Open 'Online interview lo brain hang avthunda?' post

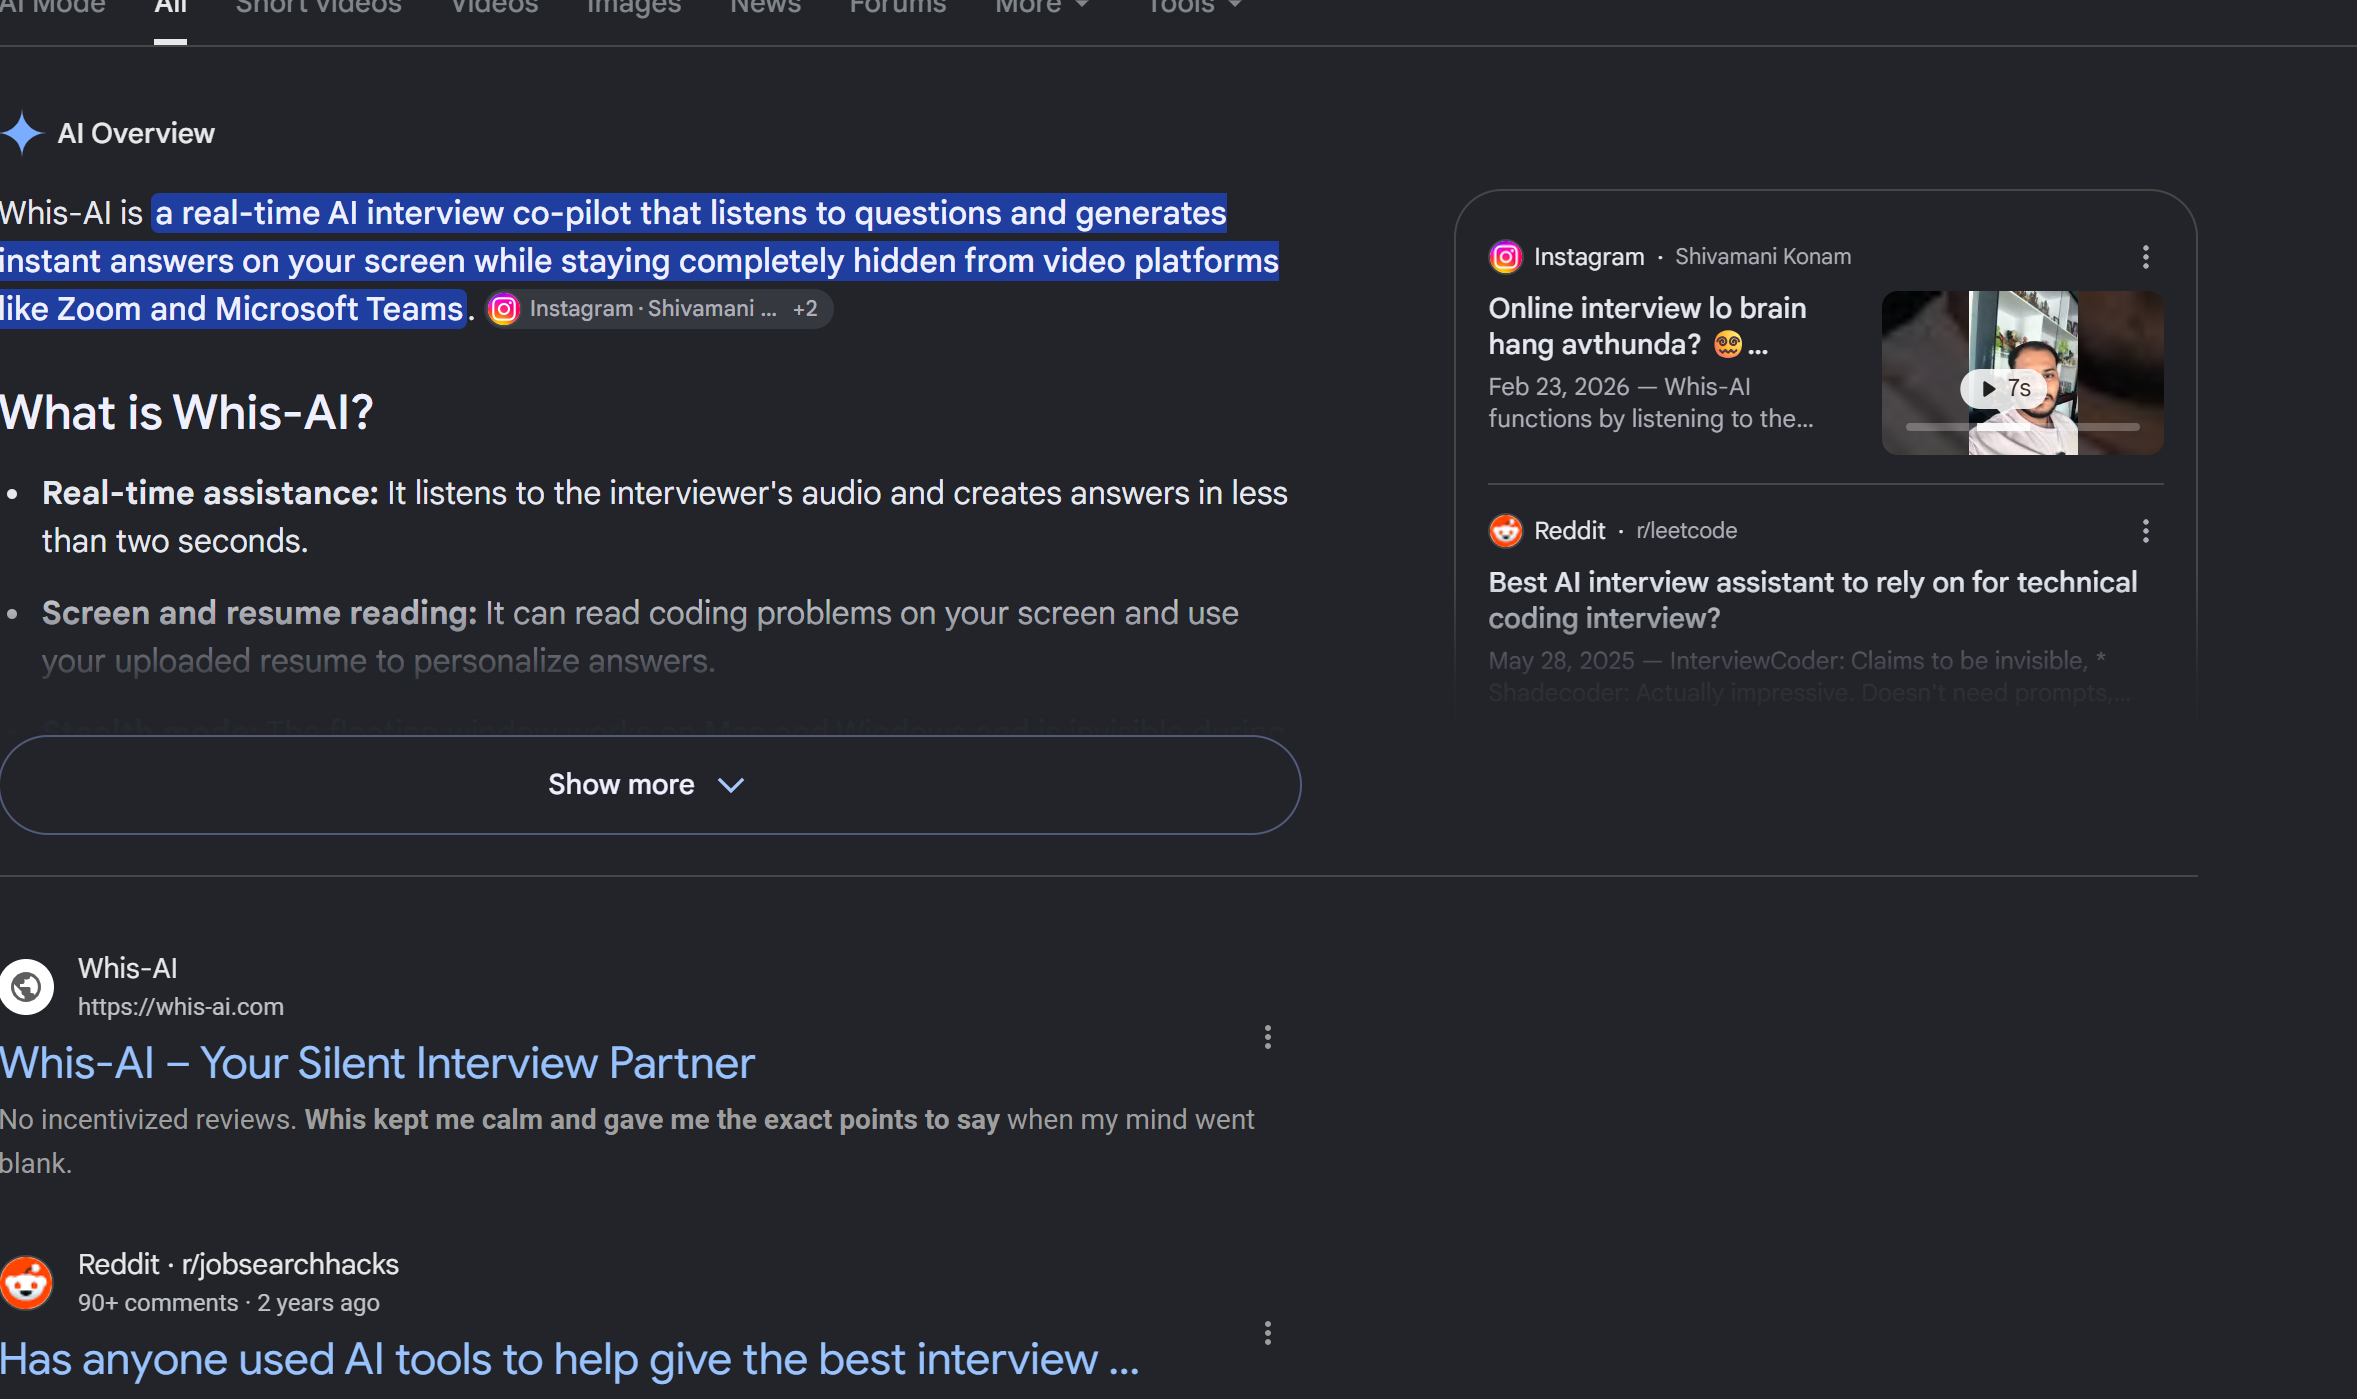coord(1647,326)
